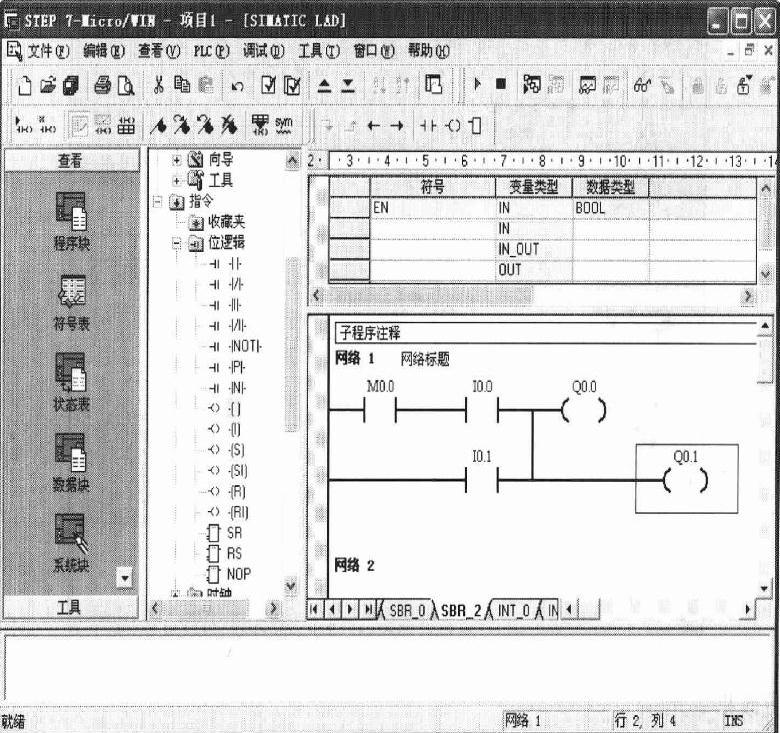The height and width of the screenshot is (733, 780).
Task: Switch to the SBR_0 tab
Action: (407, 610)
